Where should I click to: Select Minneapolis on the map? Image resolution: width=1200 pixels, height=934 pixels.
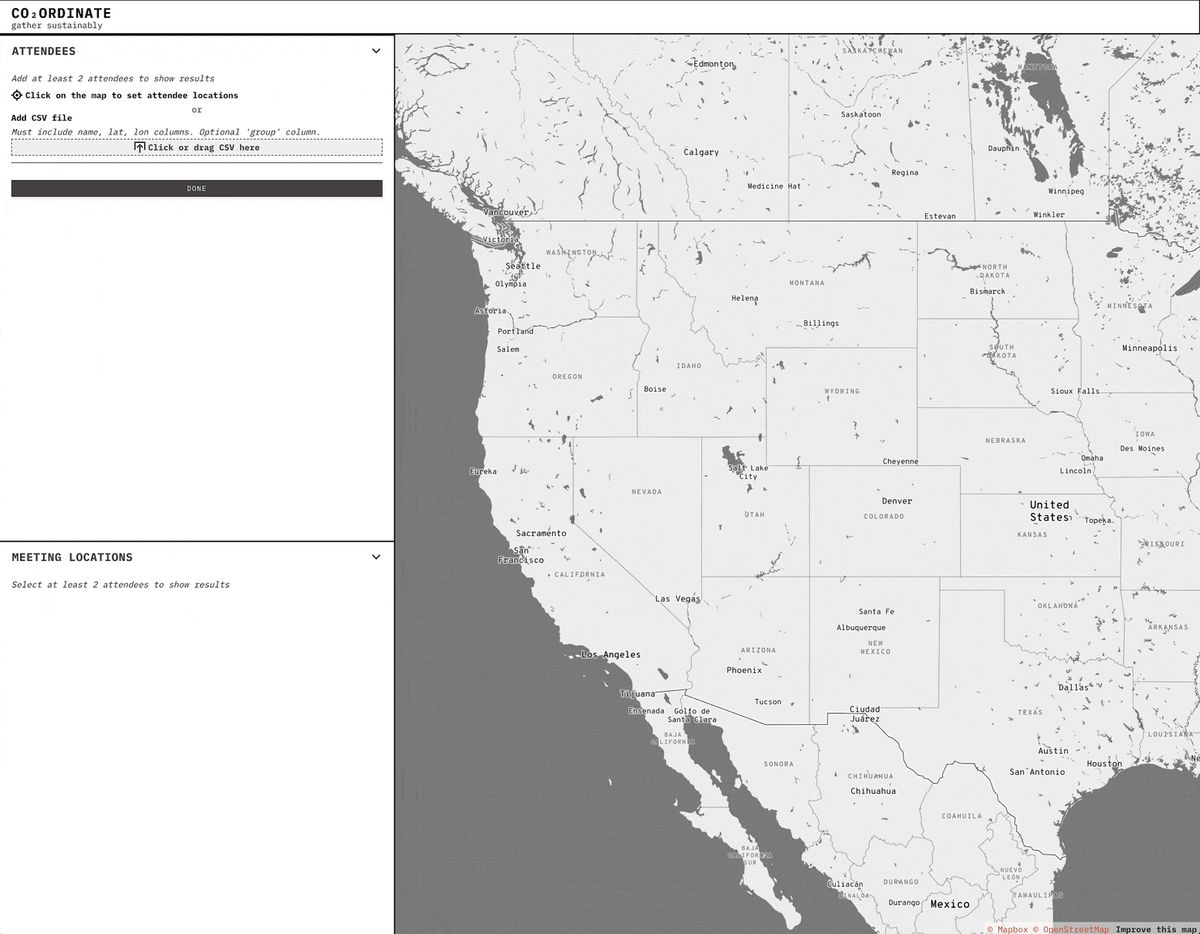click(1150, 348)
